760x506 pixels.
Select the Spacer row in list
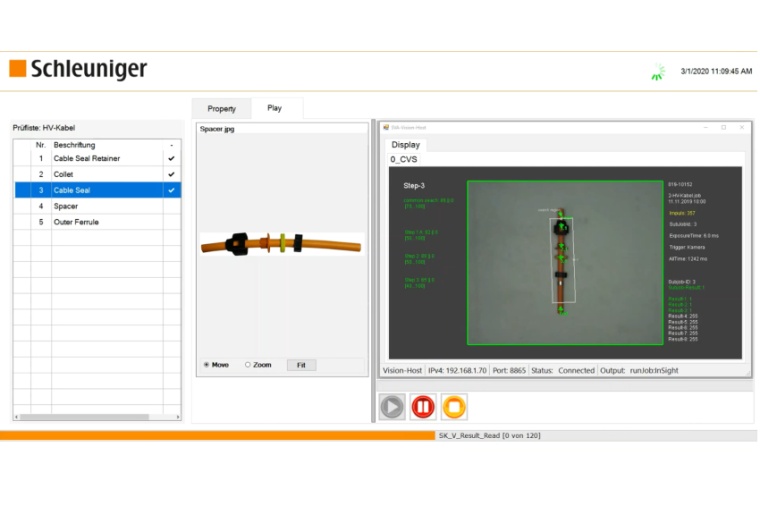pyautogui.click(x=100, y=206)
